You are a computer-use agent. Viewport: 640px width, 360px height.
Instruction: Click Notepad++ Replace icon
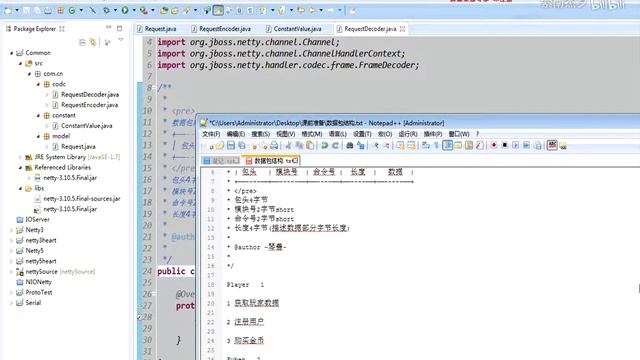coord(360,145)
